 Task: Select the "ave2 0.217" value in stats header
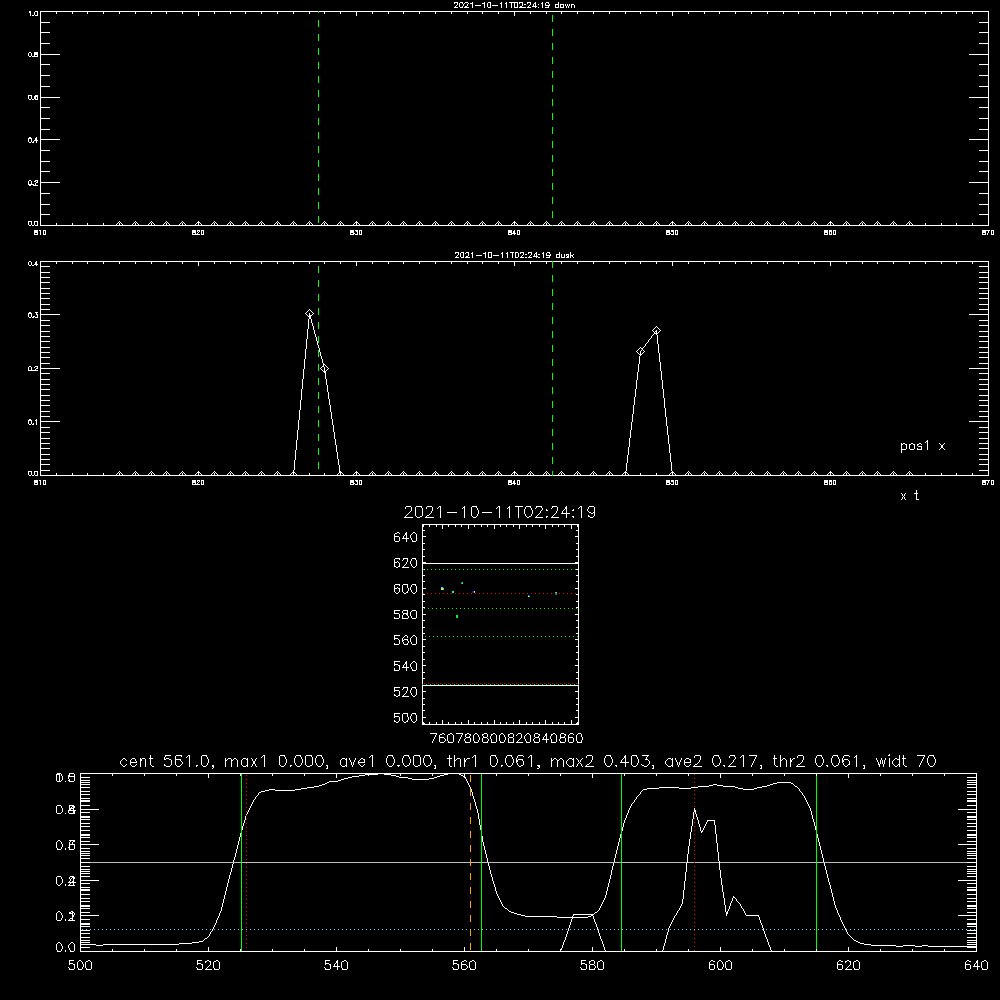pos(710,761)
